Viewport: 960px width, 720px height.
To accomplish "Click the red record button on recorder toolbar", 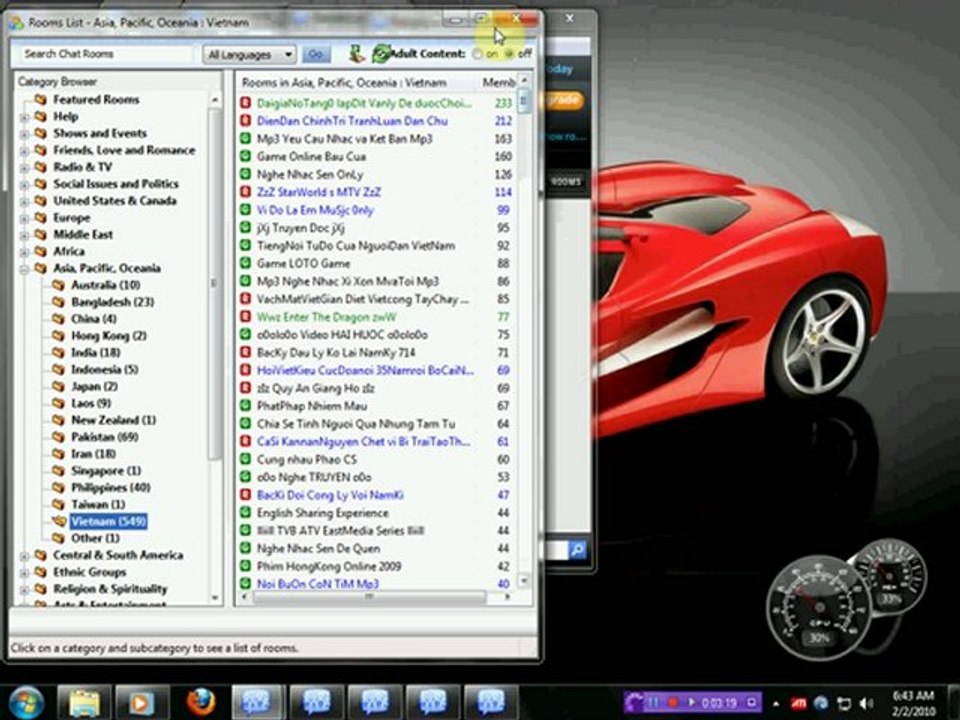I will (672, 702).
